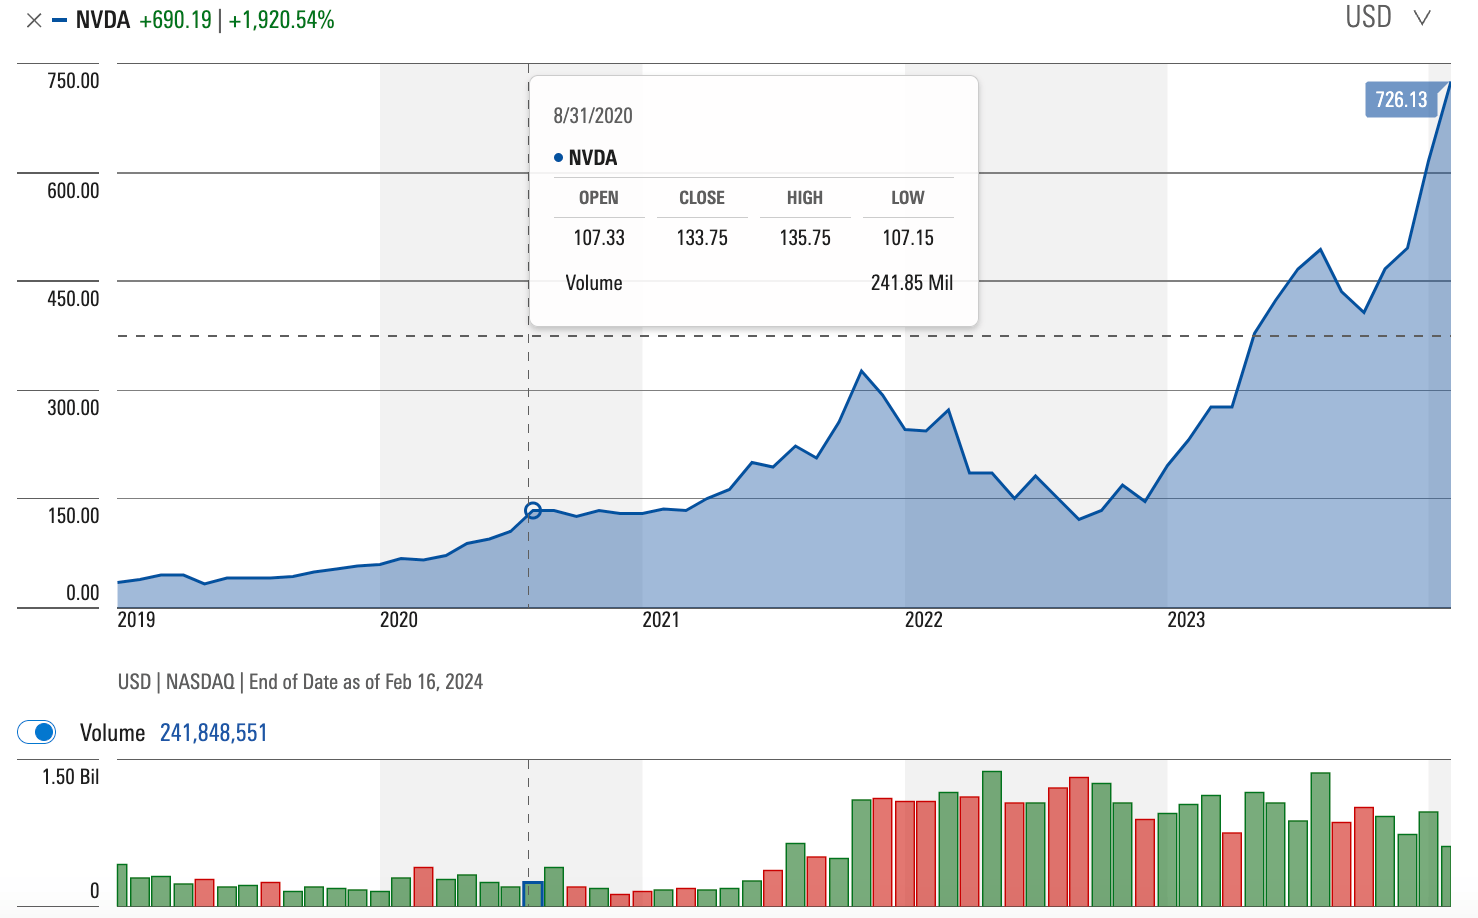Viewport: 1478px width, 918px height.
Task: Click the blue-outlined highlighted volume bar
Action: point(533,894)
